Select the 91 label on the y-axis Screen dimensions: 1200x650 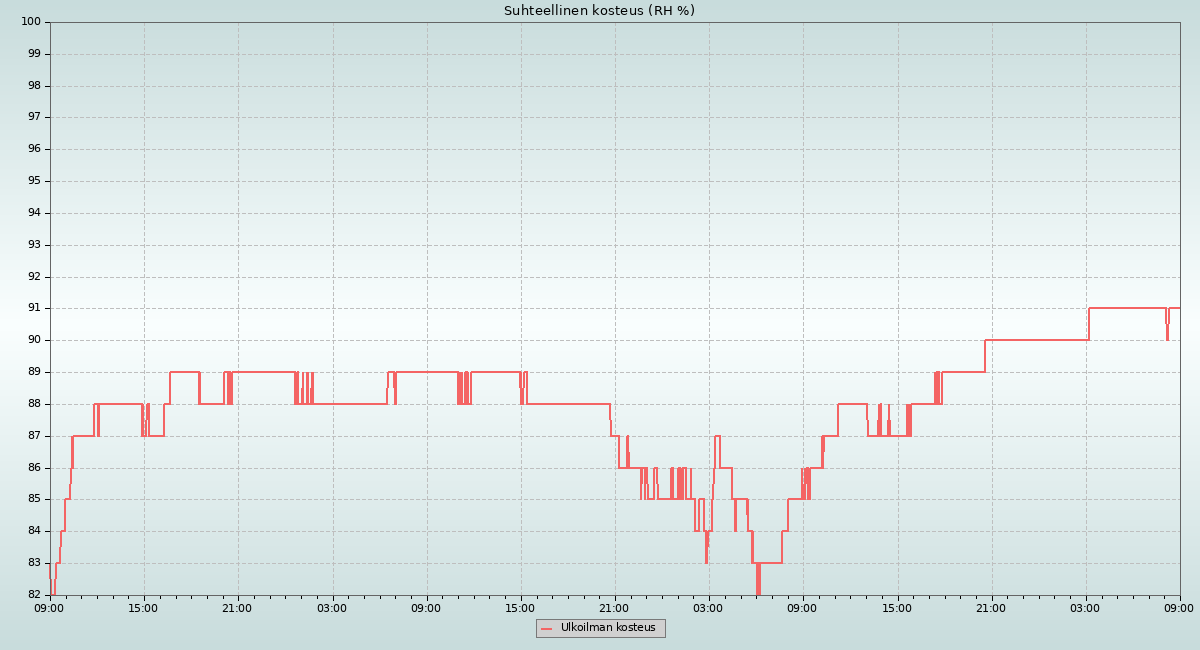point(33,308)
